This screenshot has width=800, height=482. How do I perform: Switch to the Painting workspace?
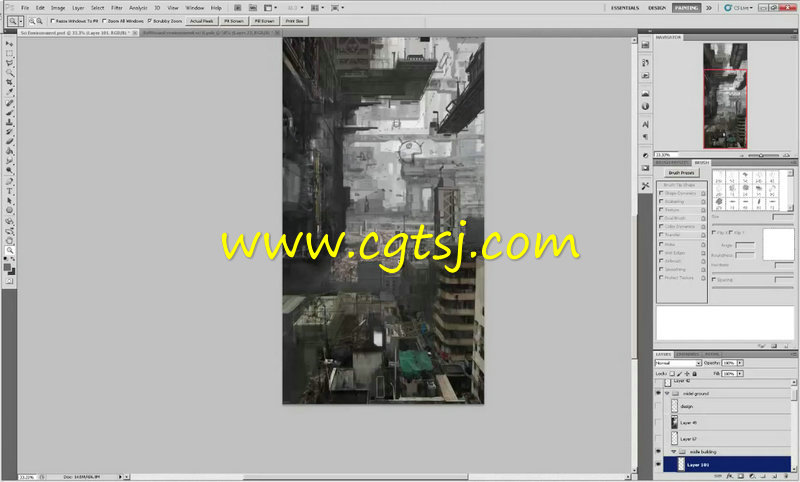(x=686, y=8)
